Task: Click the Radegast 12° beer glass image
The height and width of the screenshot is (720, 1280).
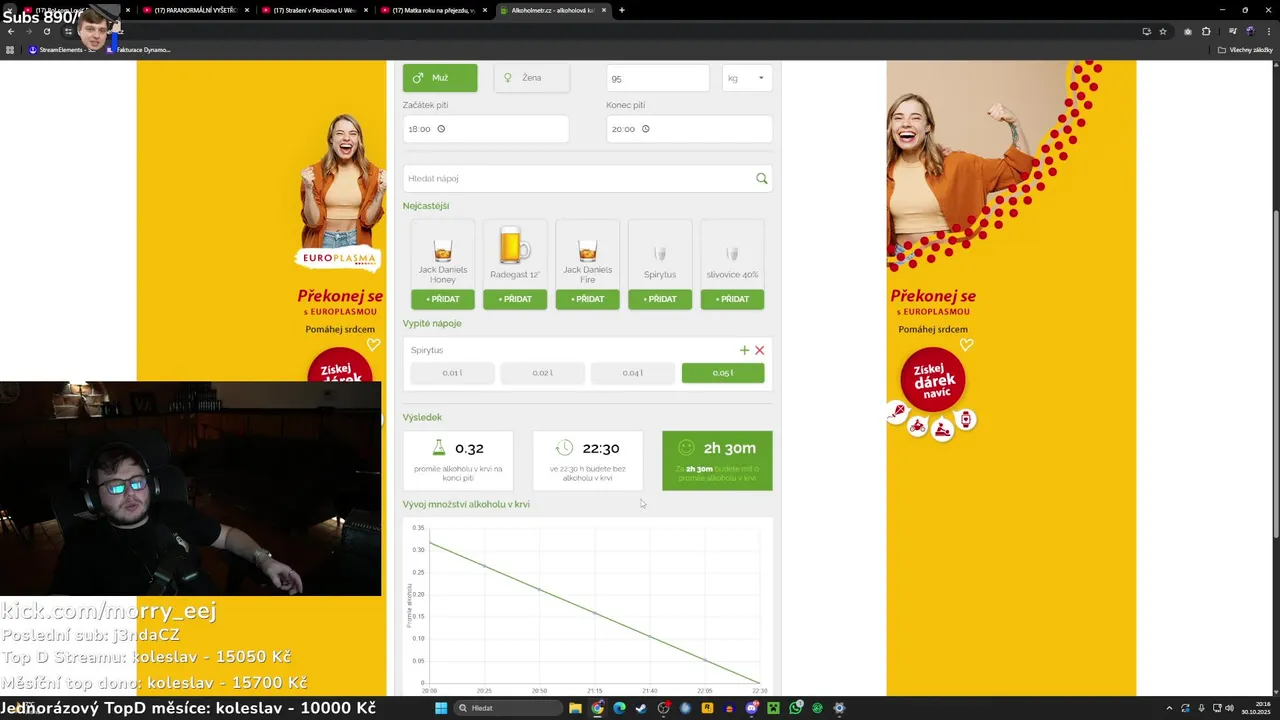Action: 515,244
